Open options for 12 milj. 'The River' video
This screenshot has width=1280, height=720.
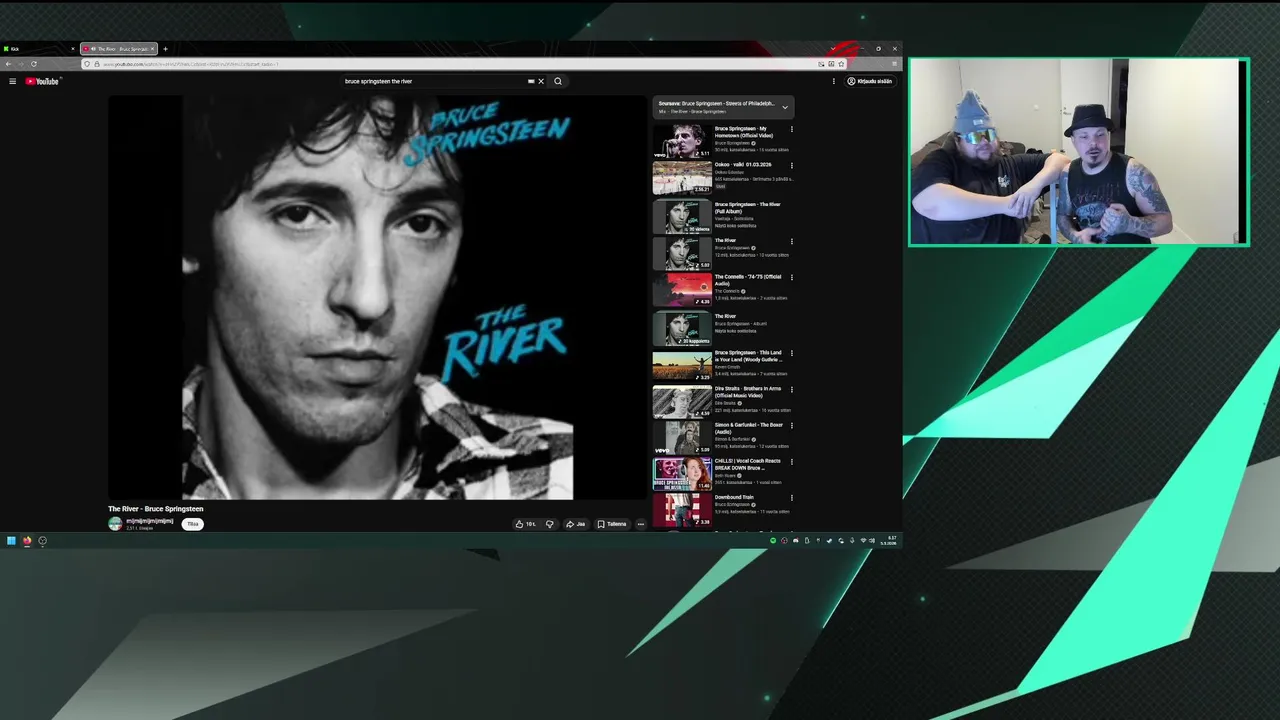(x=792, y=241)
